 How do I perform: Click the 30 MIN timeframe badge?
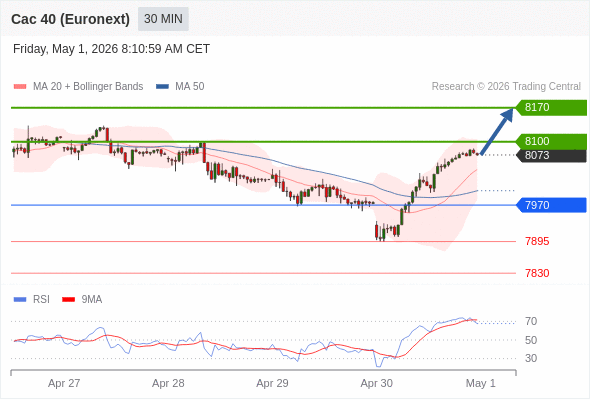(x=163, y=19)
